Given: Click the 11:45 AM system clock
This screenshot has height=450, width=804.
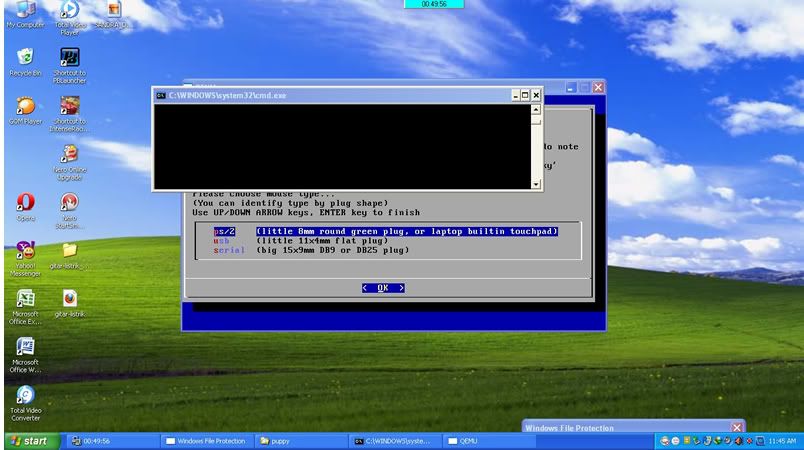Looking at the screenshot, I should [782, 441].
